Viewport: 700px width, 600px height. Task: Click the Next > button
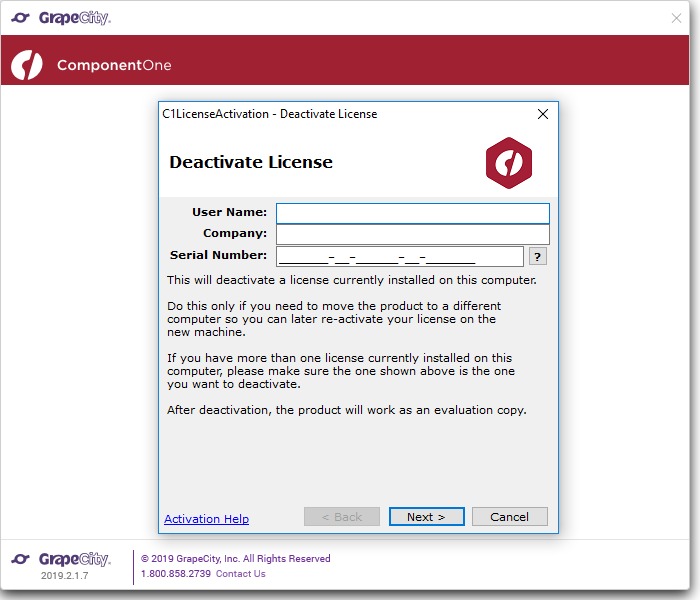(x=426, y=517)
